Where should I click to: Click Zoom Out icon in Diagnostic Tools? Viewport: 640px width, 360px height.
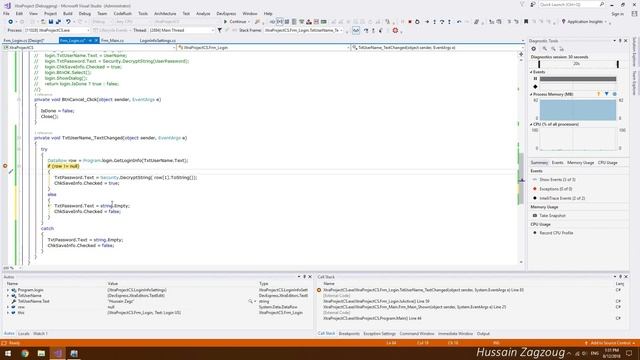pos(553,49)
